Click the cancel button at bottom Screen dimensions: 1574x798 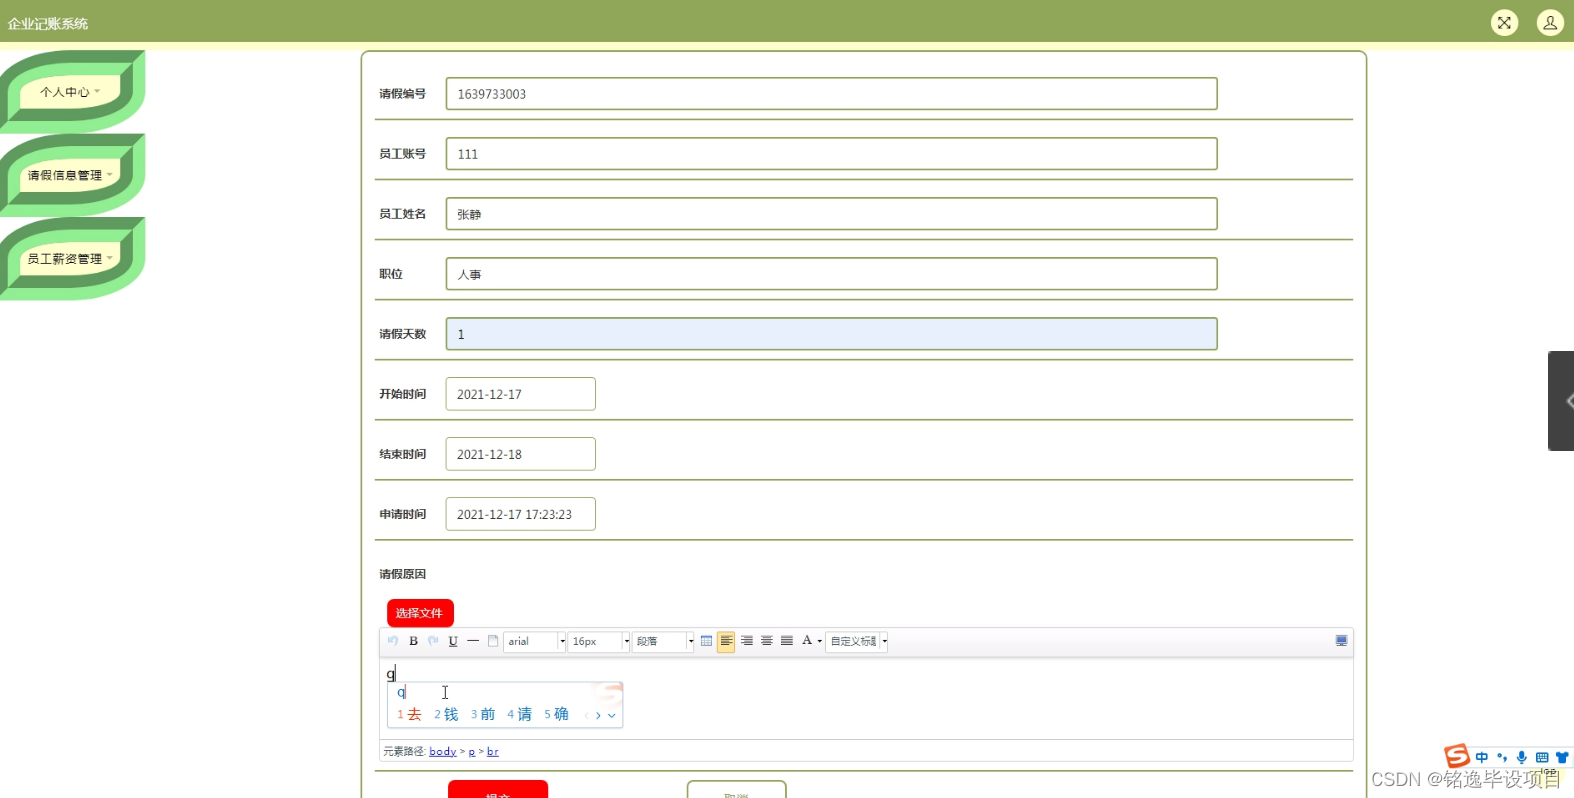coord(737,789)
